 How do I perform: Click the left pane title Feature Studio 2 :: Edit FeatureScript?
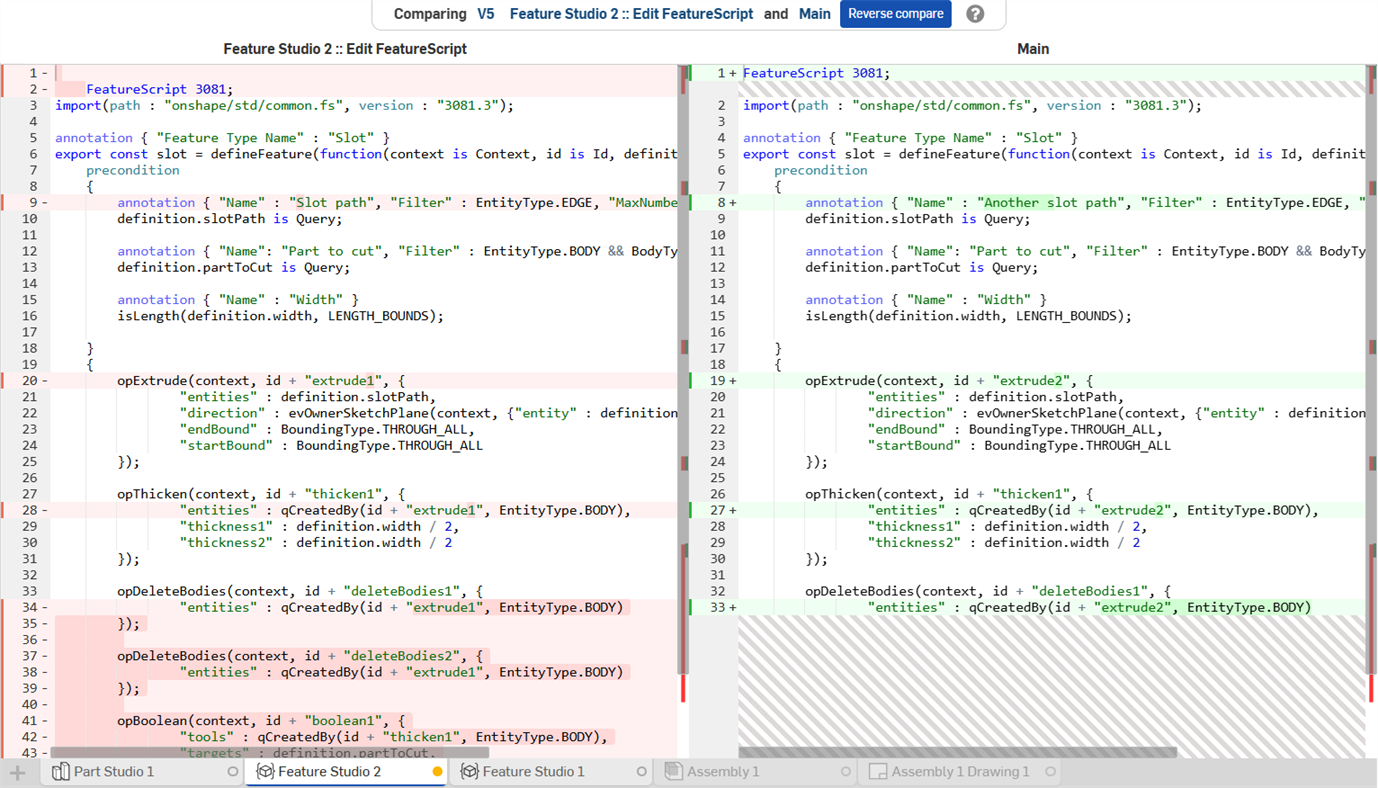click(x=345, y=49)
